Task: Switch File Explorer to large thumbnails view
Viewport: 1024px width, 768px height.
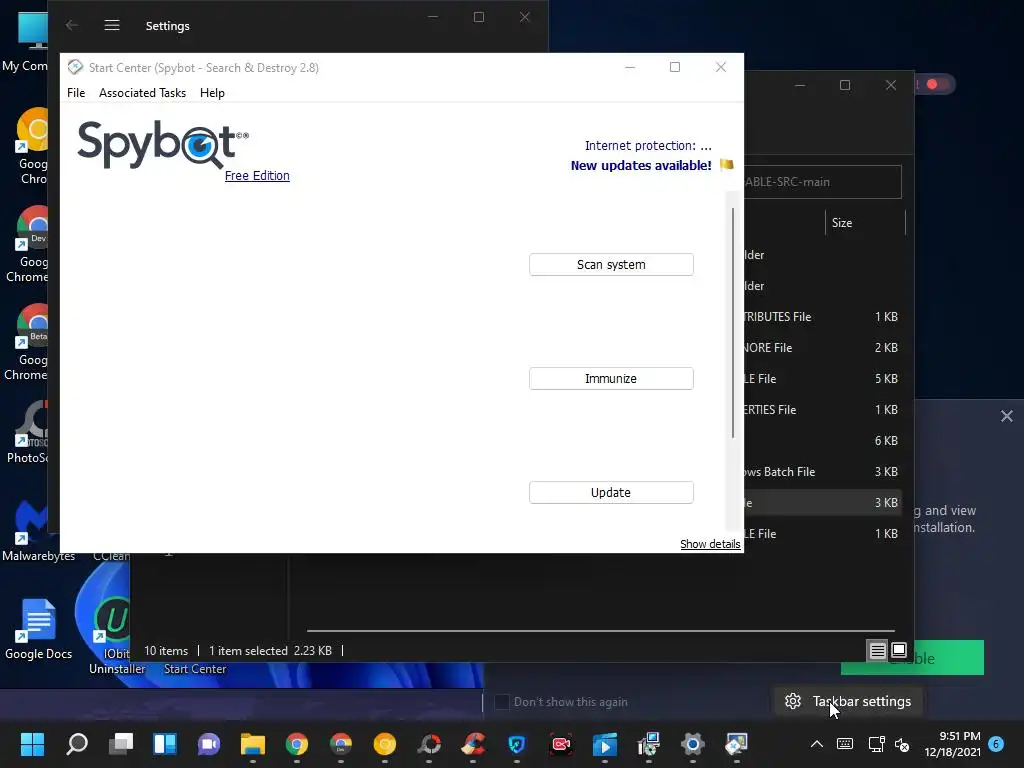Action: point(899,650)
